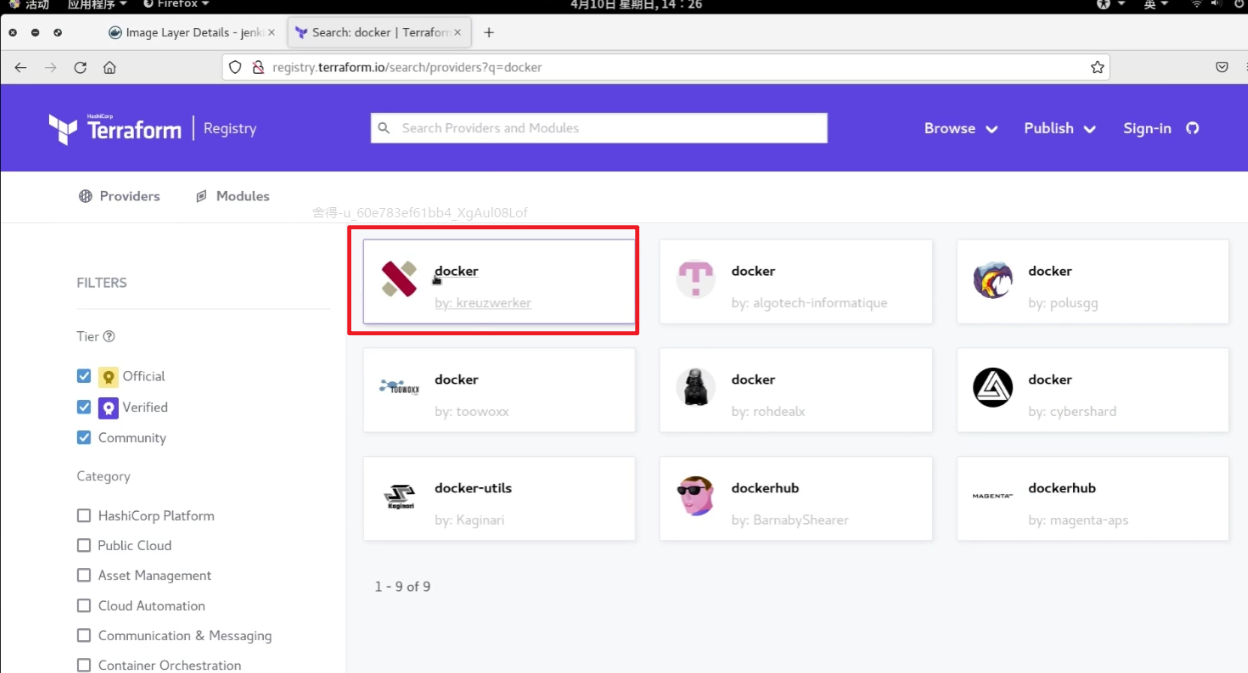The width and height of the screenshot is (1248, 673).
Task: Show site security info via padlock icon
Action: pyautogui.click(x=258, y=67)
